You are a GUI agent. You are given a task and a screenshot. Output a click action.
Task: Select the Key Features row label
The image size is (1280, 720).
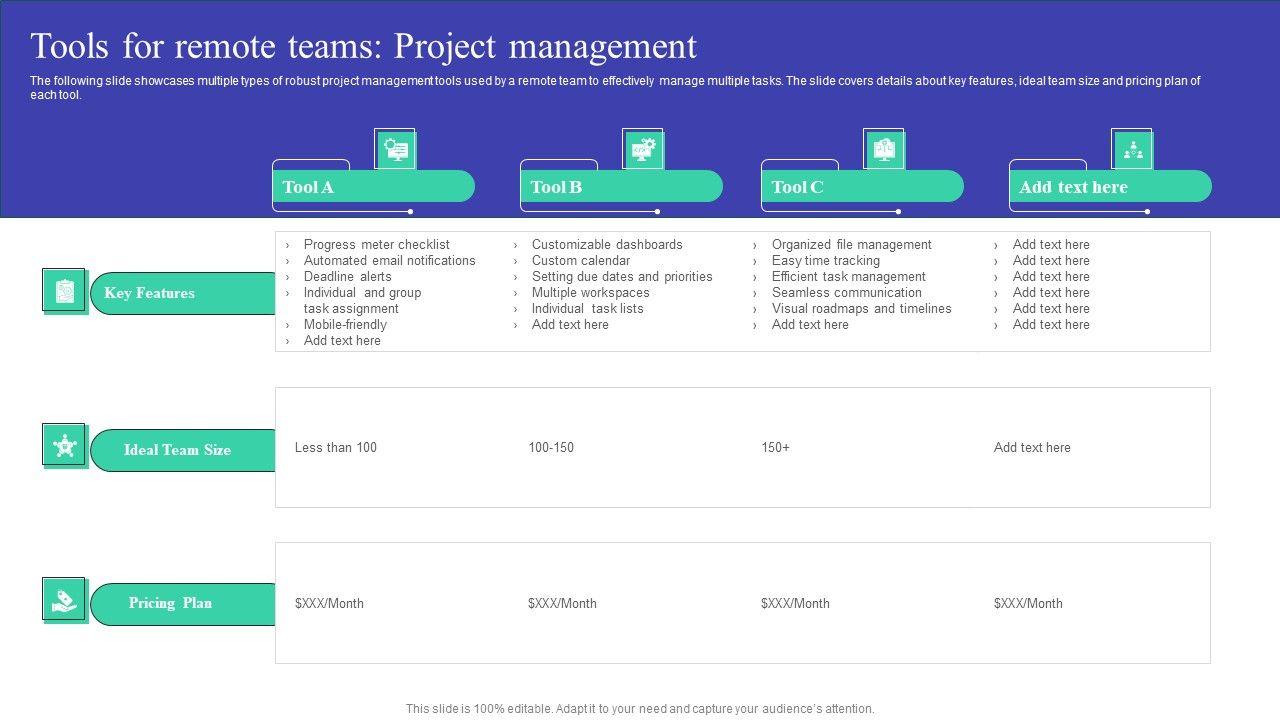pos(149,293)
